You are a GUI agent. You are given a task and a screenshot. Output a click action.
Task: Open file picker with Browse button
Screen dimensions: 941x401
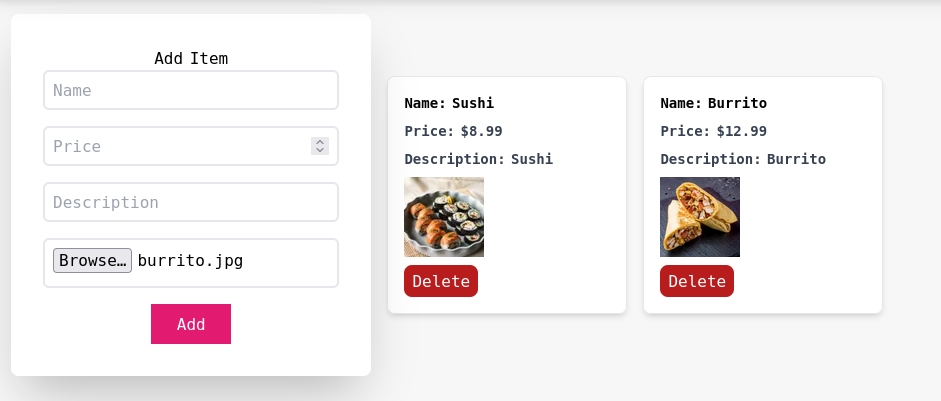click(92, 261)
